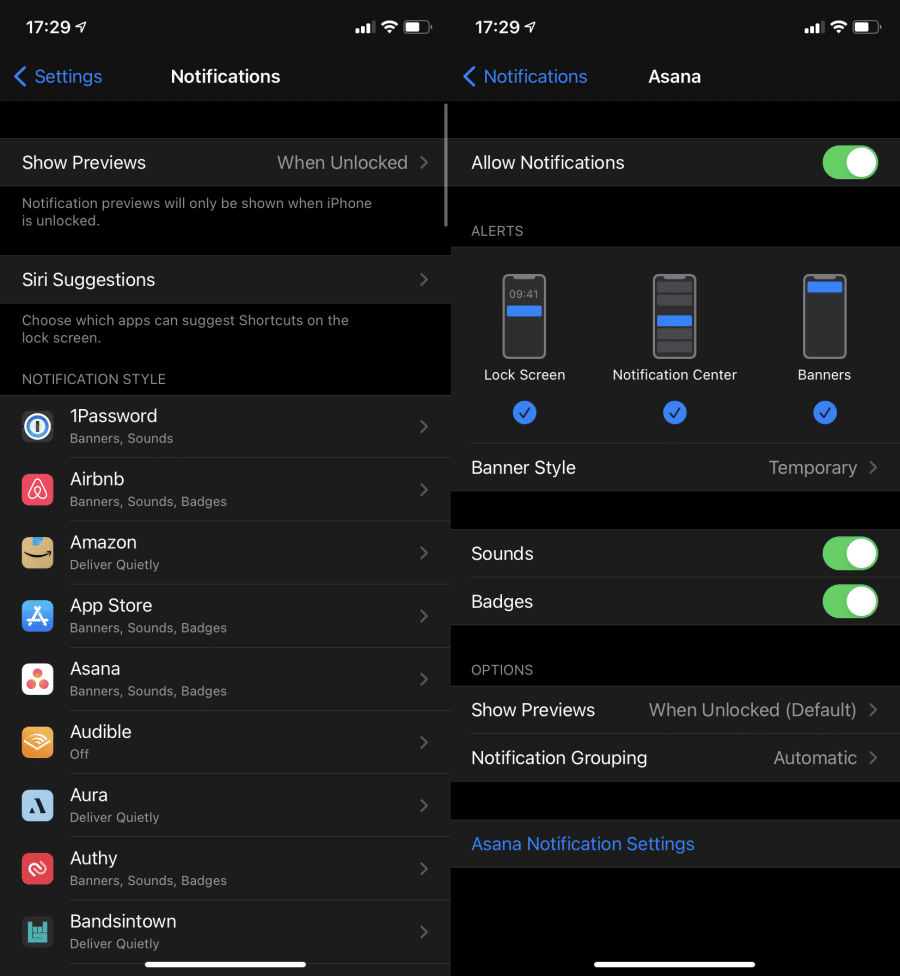The height and width of the screenshot is (976, 900).
Task: Tap the Banners label
Action: pos(825,375)
